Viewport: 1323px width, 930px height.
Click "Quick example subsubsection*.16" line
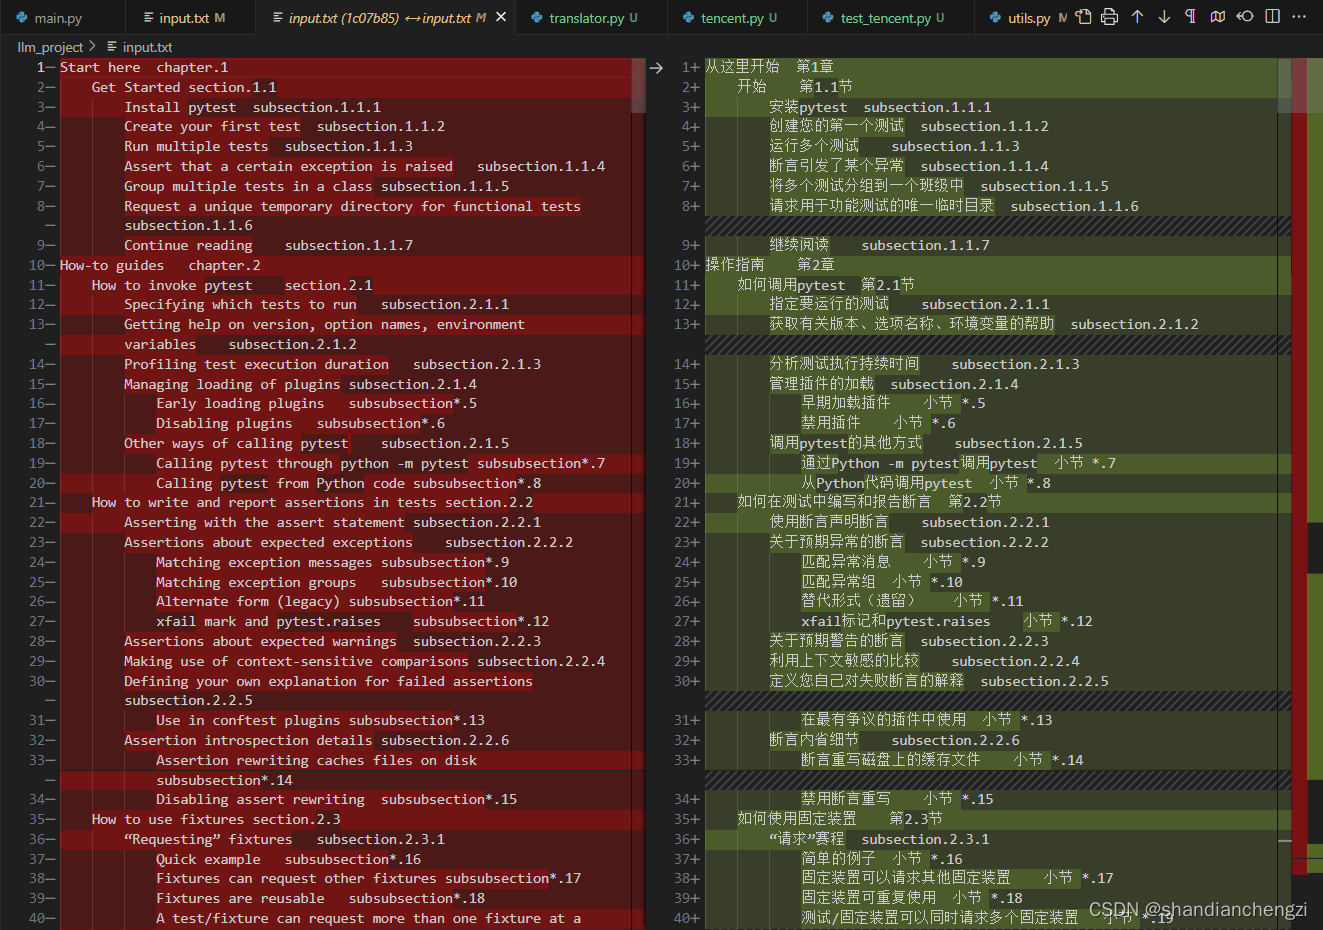(x=288, y=859)
